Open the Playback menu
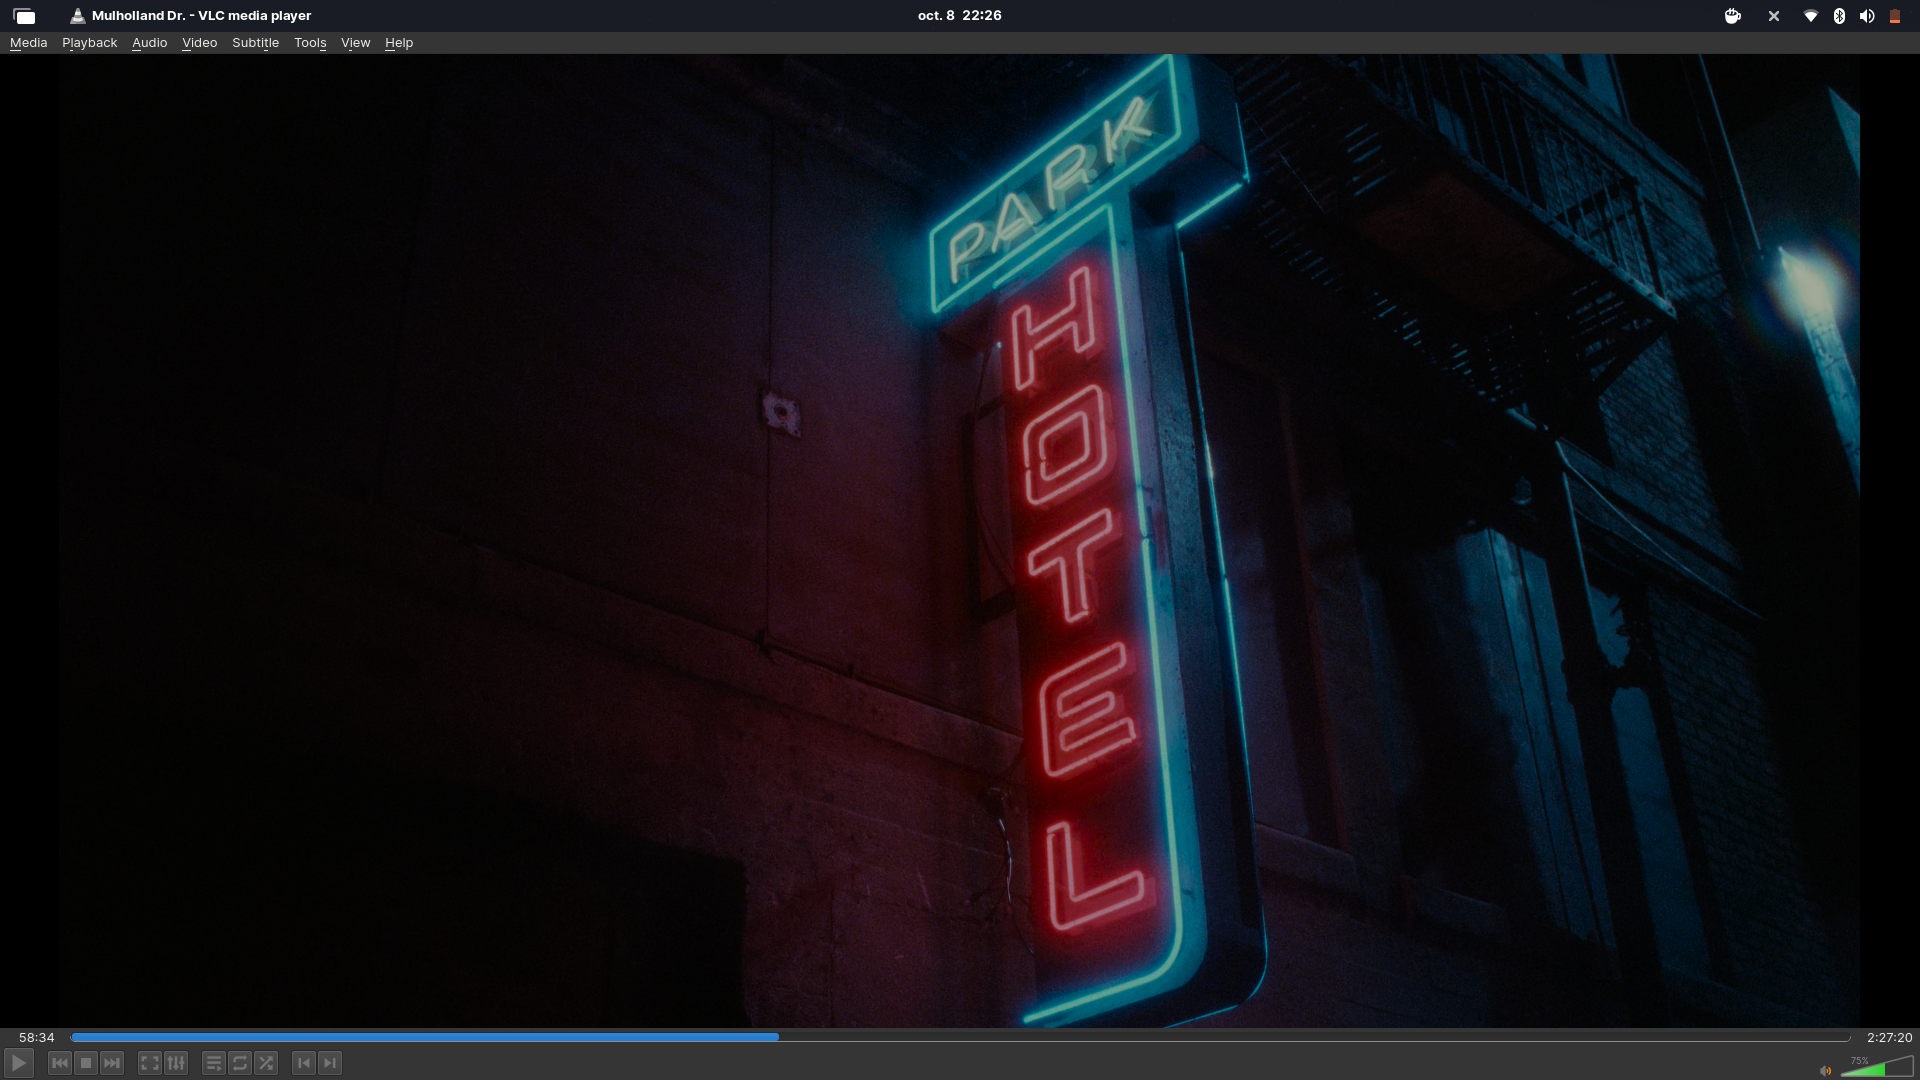1920x1080 pixels. [x=89, y=43]
